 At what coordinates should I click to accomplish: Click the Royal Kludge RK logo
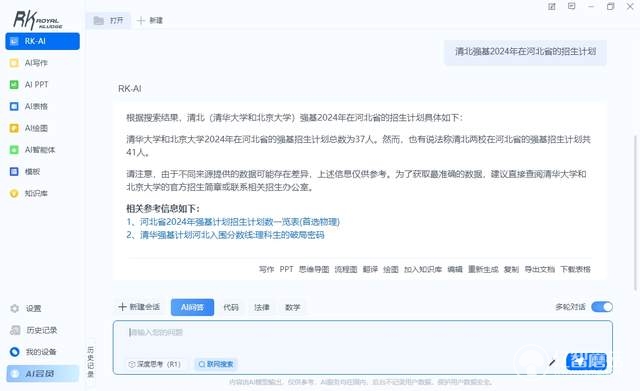click(x=38, y=20)
